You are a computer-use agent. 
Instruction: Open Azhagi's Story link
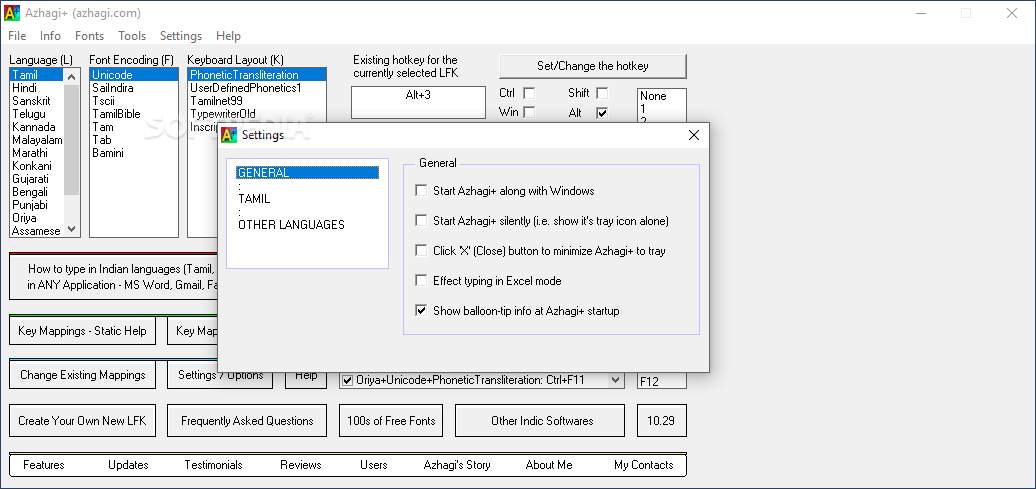pyautogui.click(x=457, y=465)
